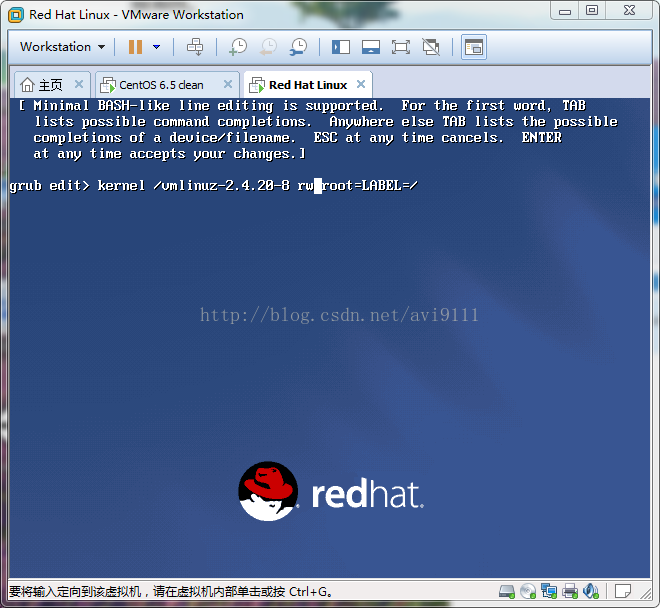Enter full screen mode
The height and width of the screenshot is (608, 660).
pyautogui.click(x=401, y=47)
